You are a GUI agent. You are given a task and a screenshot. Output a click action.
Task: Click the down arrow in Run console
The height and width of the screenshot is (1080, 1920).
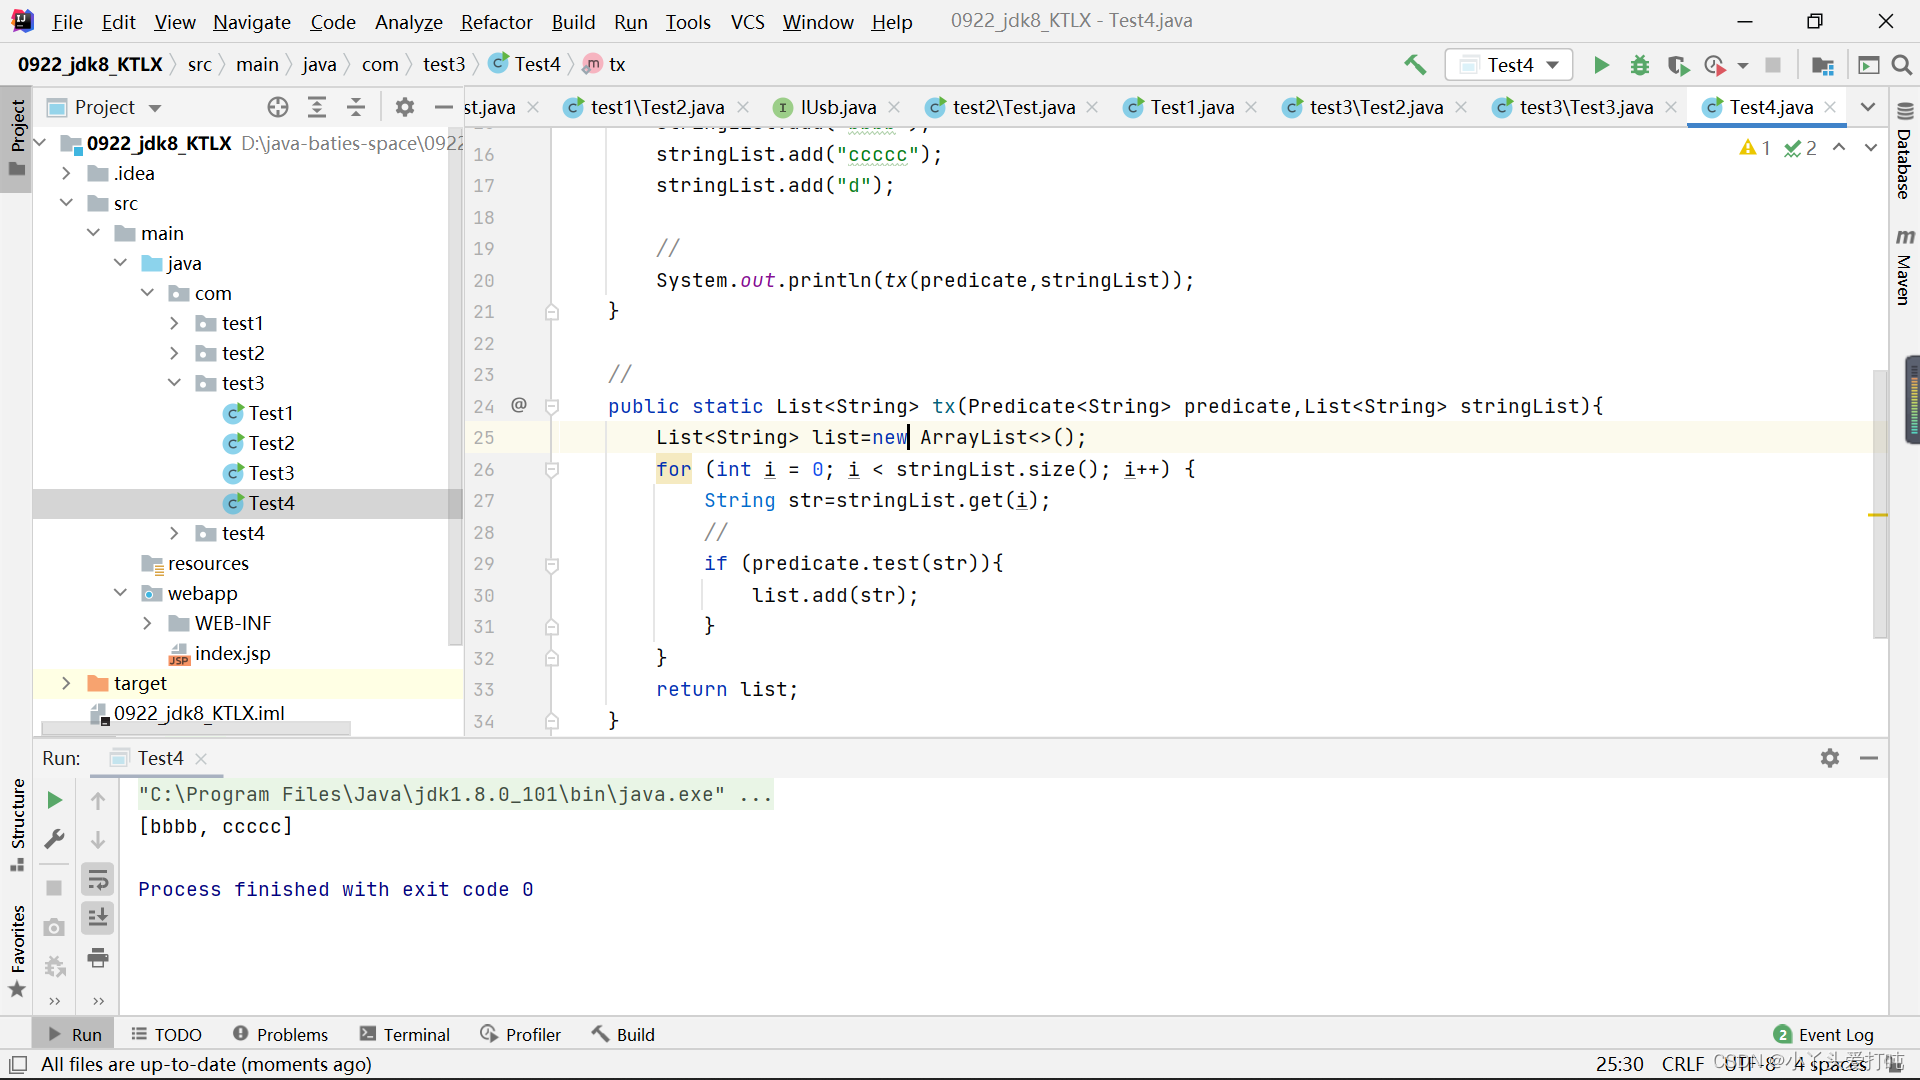click(98, 839)
